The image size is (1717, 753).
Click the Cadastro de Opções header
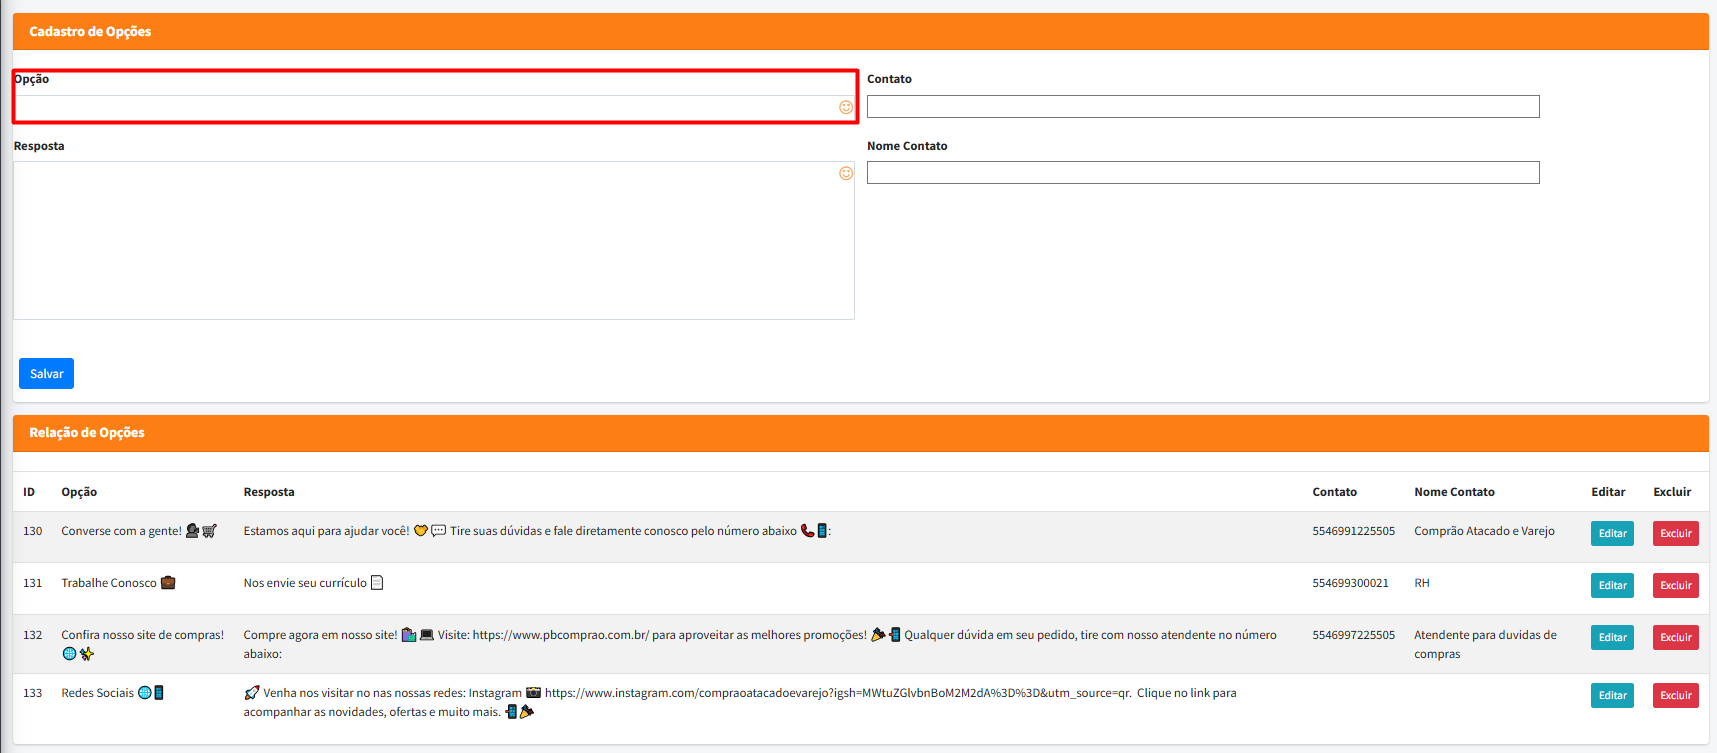(90, 32)
